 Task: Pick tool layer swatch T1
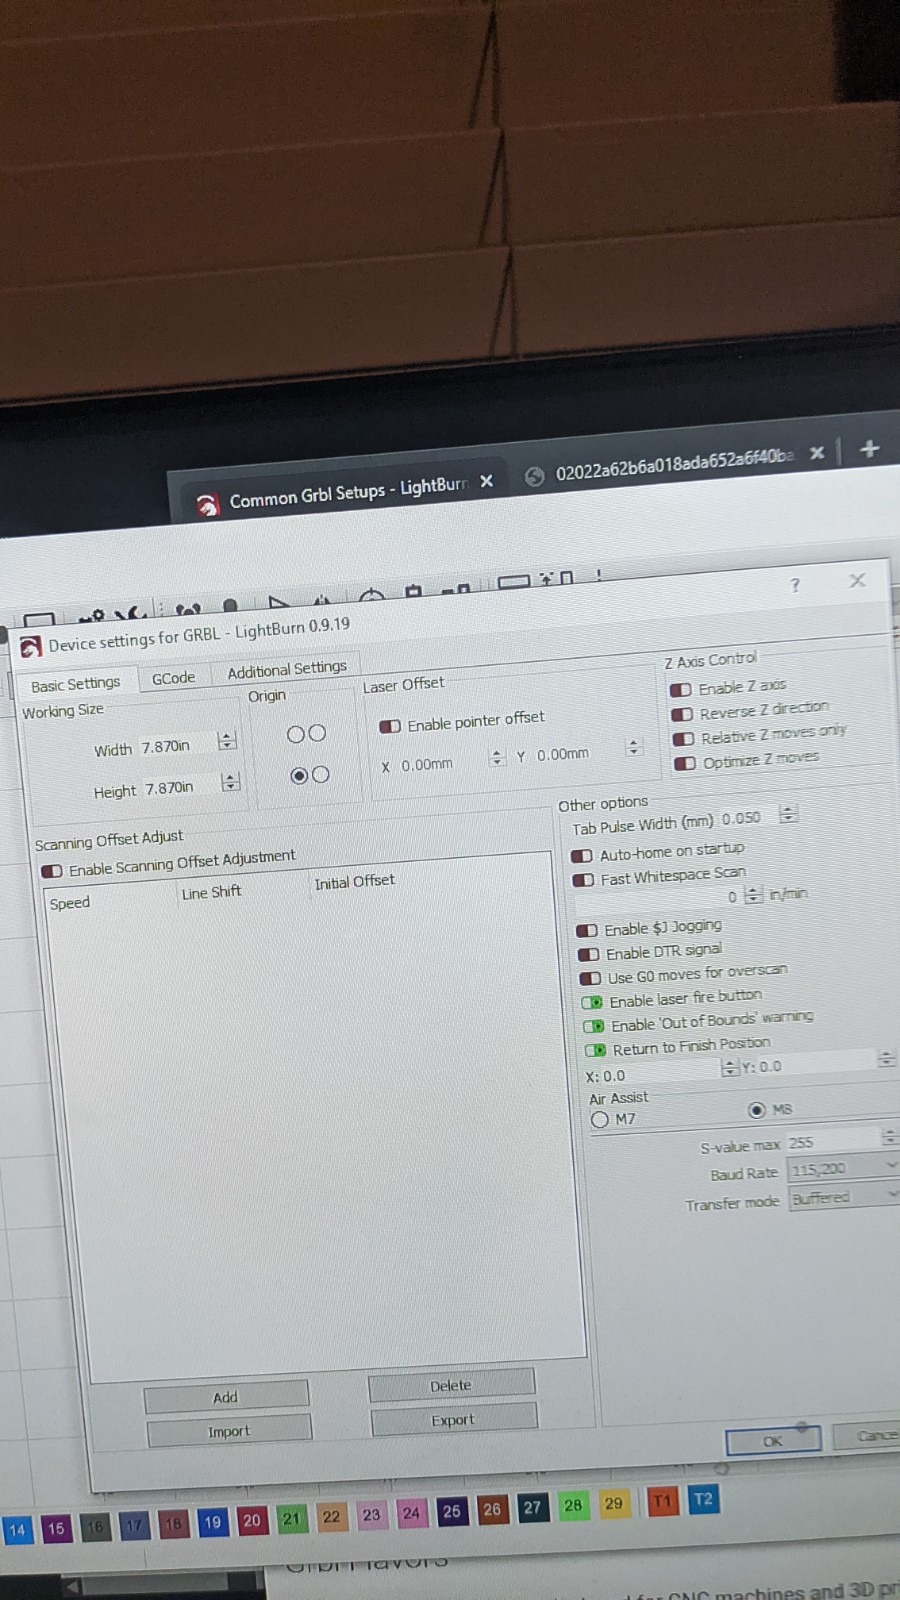point(662,1500)
